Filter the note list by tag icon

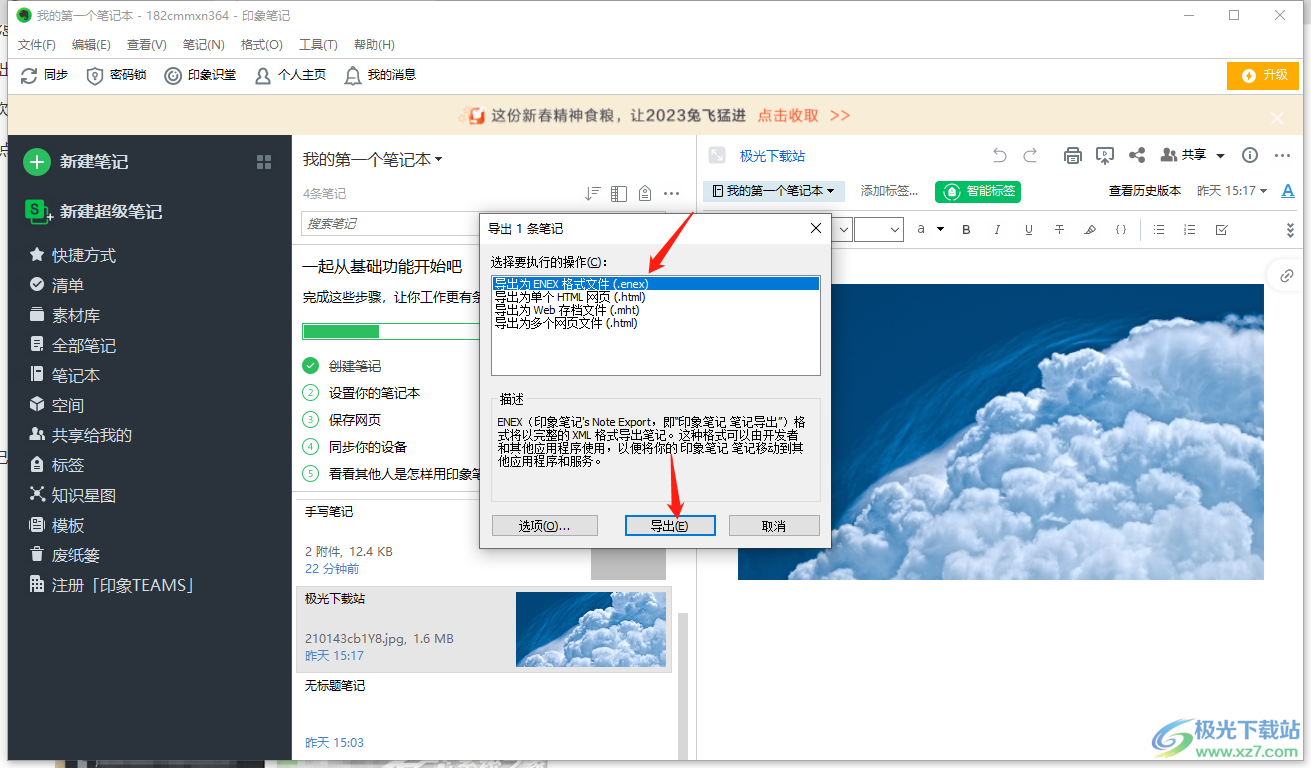tap(645, 193)
